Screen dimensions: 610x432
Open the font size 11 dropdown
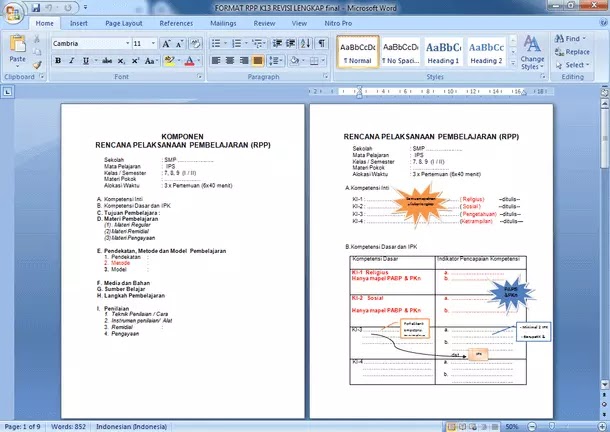(x=153, y=44)
